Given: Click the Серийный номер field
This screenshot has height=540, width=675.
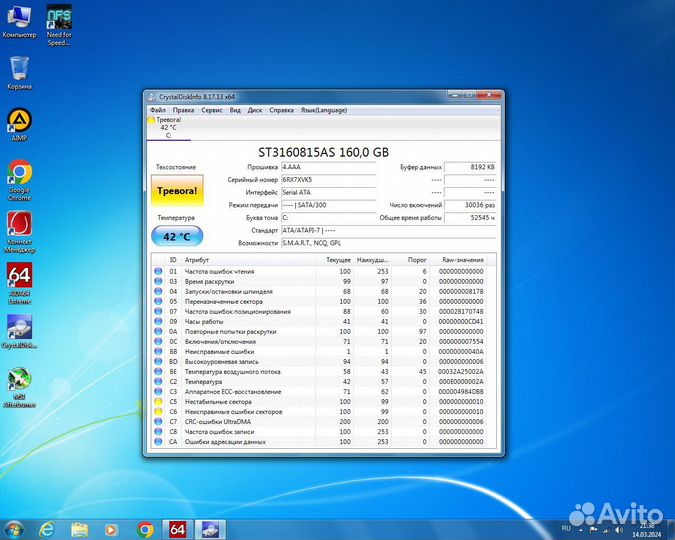Looking at the screenshot, I should click(328, 179).
